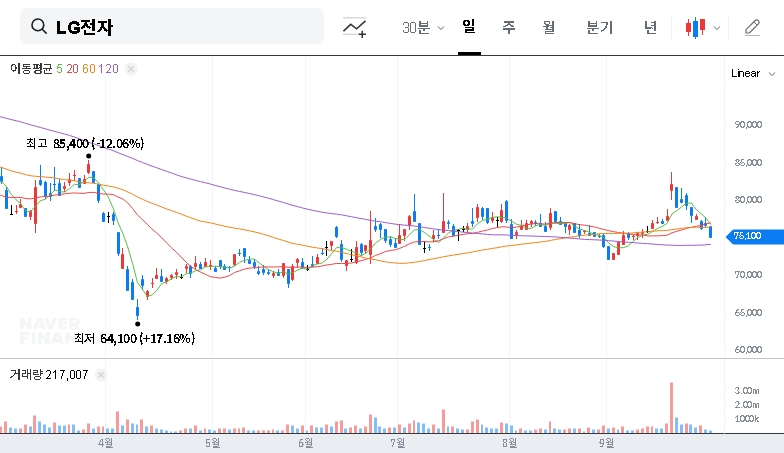The width and height of the screenshot is (784, 453).
Task: Expand the 30분 interval dropdown
Action: (423, 28)
